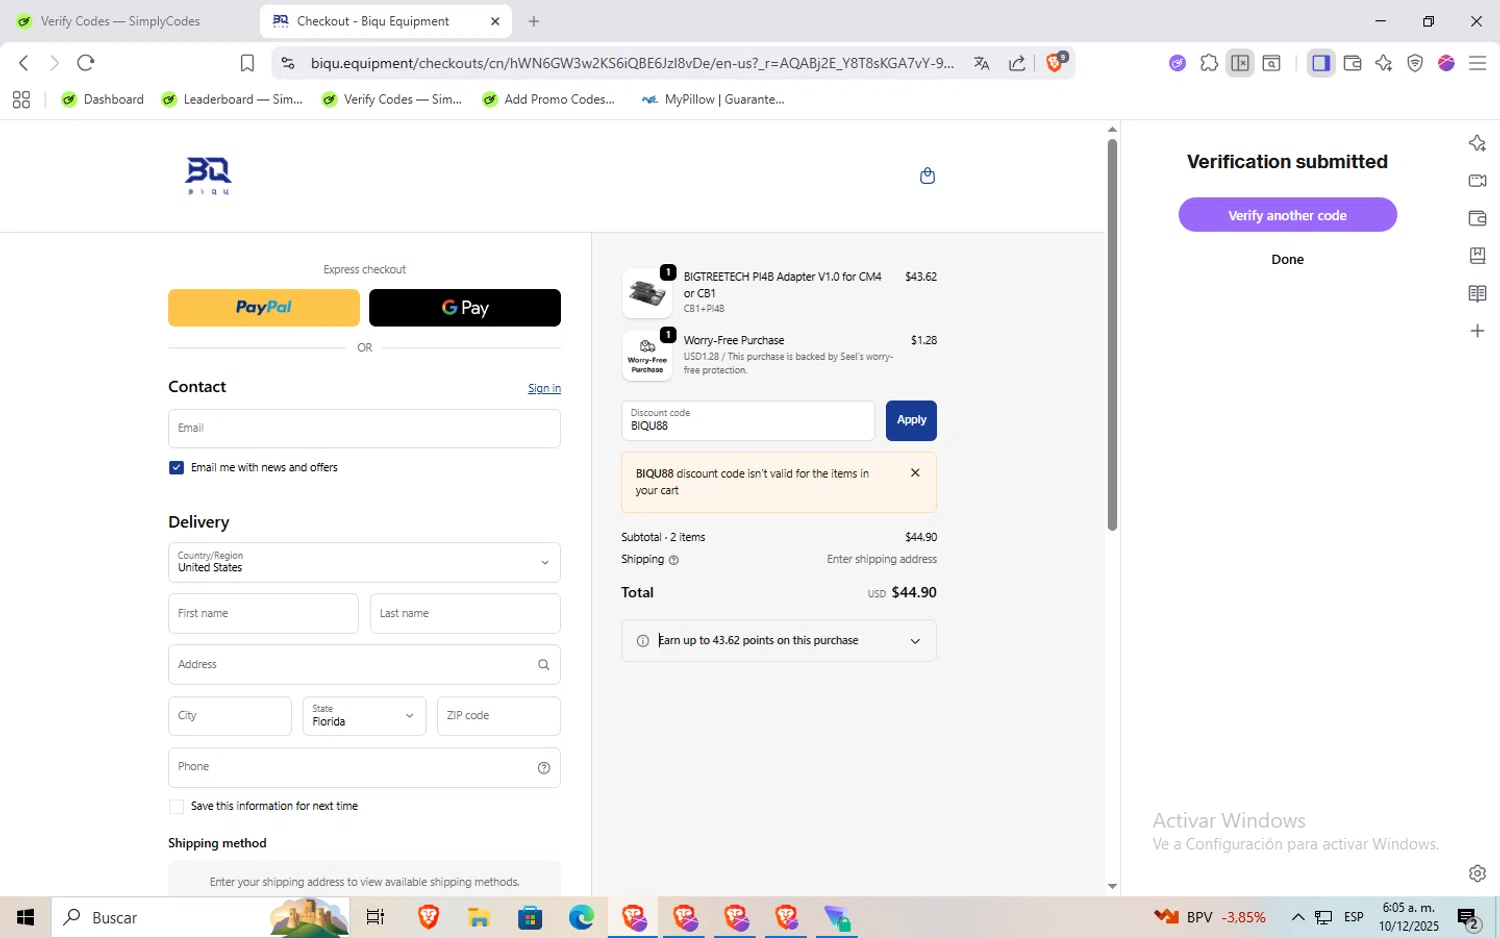Open the tab groups grid icon
The image size is (1500, 938).
click(21, 99)
